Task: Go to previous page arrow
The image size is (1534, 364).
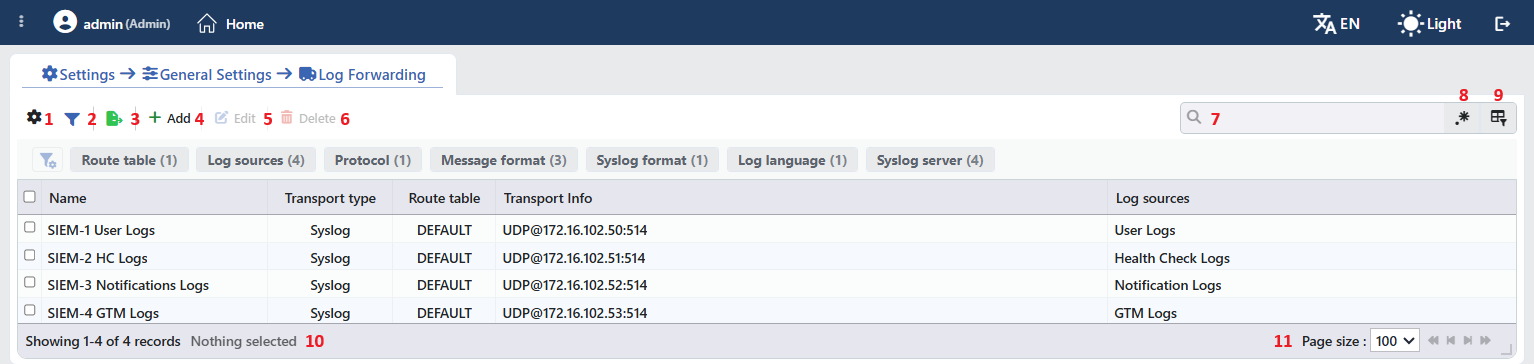Action: click(1451, 341)
